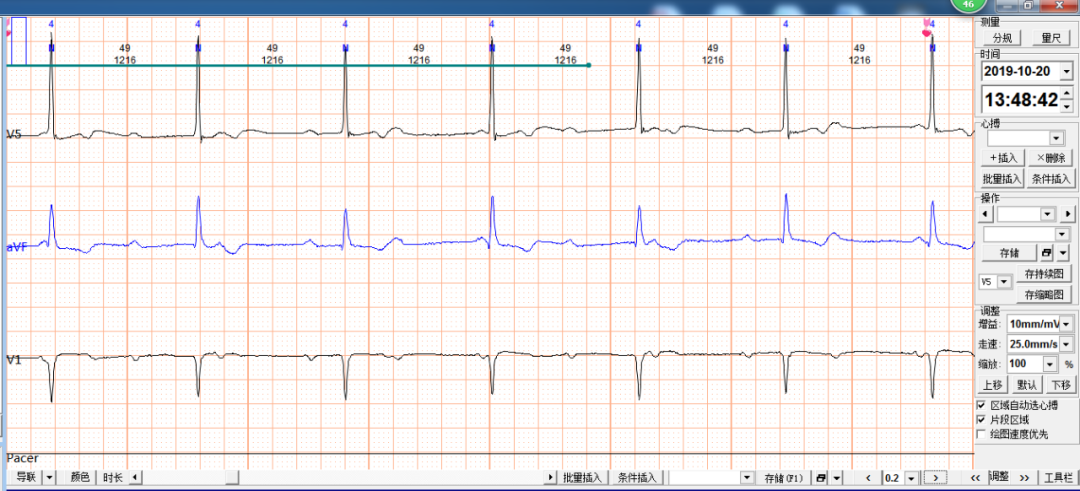
Task: Click the first beat N marker in V5
Action: coord(51,48)
